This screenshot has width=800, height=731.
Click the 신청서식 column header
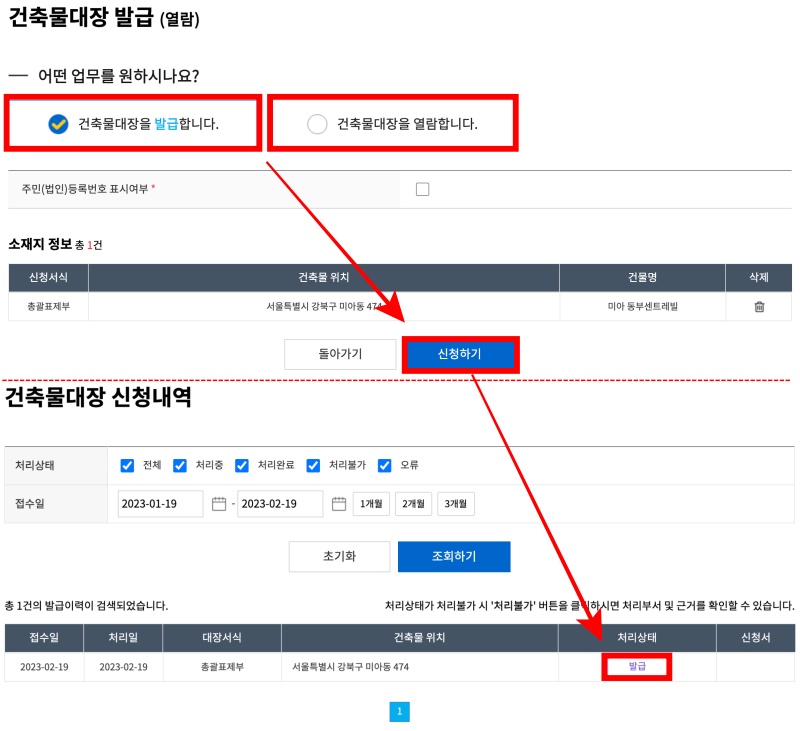point(48,278)
